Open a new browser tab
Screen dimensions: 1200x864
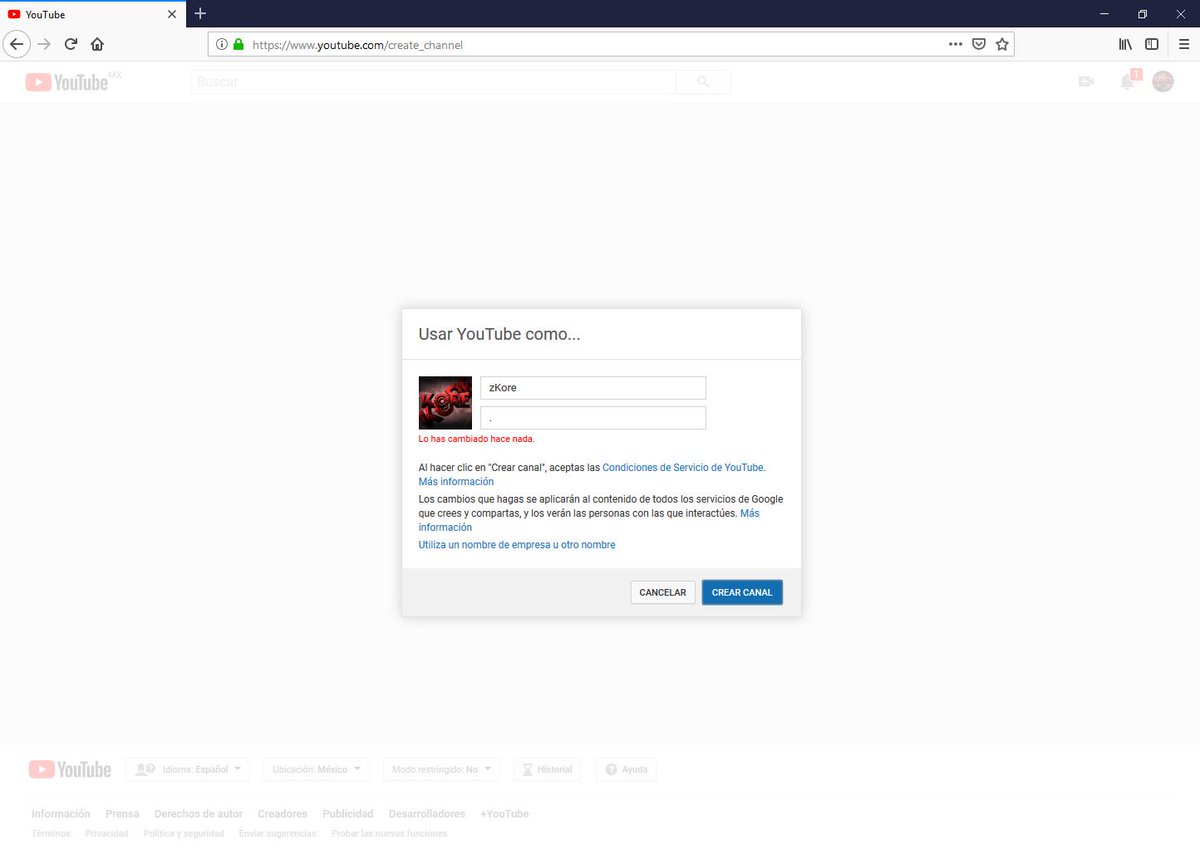click(x=200, y=14)
